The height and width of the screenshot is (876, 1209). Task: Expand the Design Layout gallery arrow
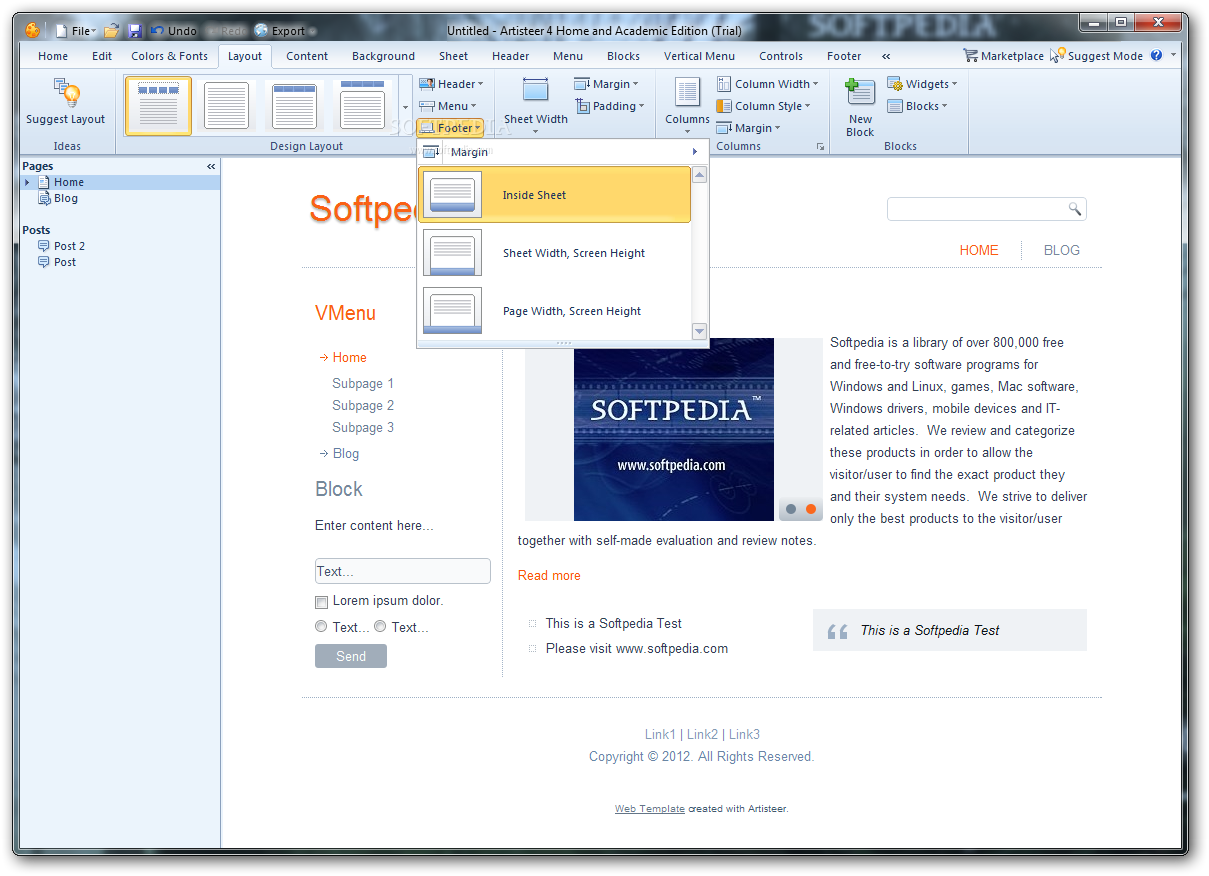click(405, 106)
